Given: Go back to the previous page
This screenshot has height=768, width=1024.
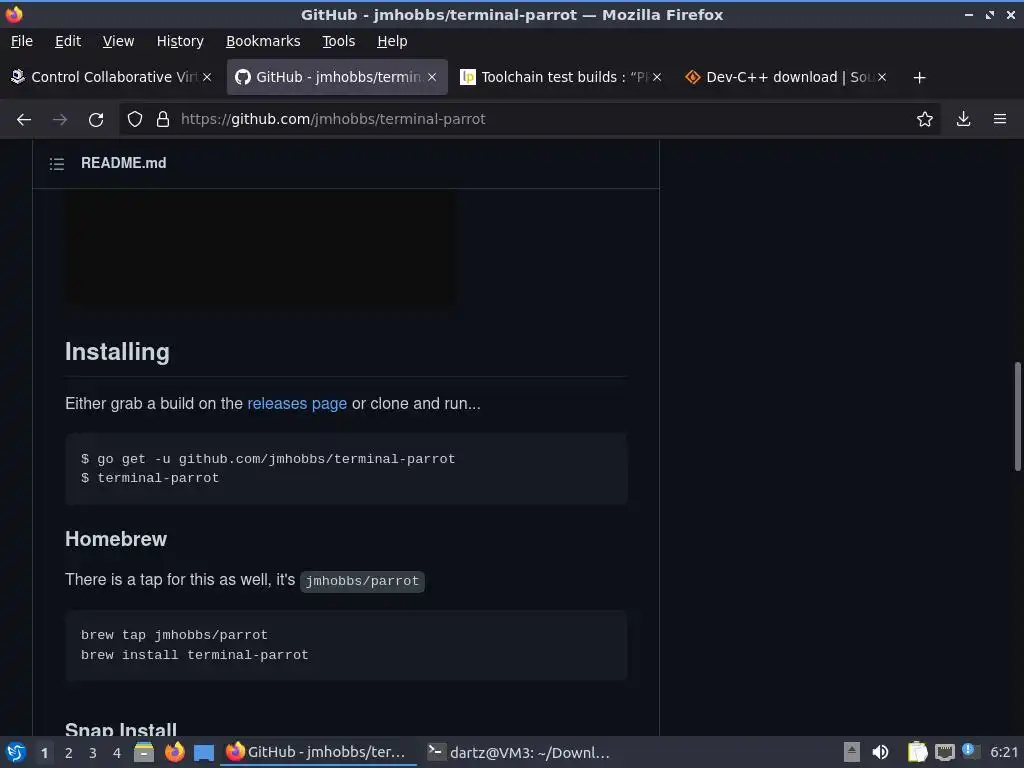Looking at the screenshot, I should pyautogui.click(x=24, y=120).
